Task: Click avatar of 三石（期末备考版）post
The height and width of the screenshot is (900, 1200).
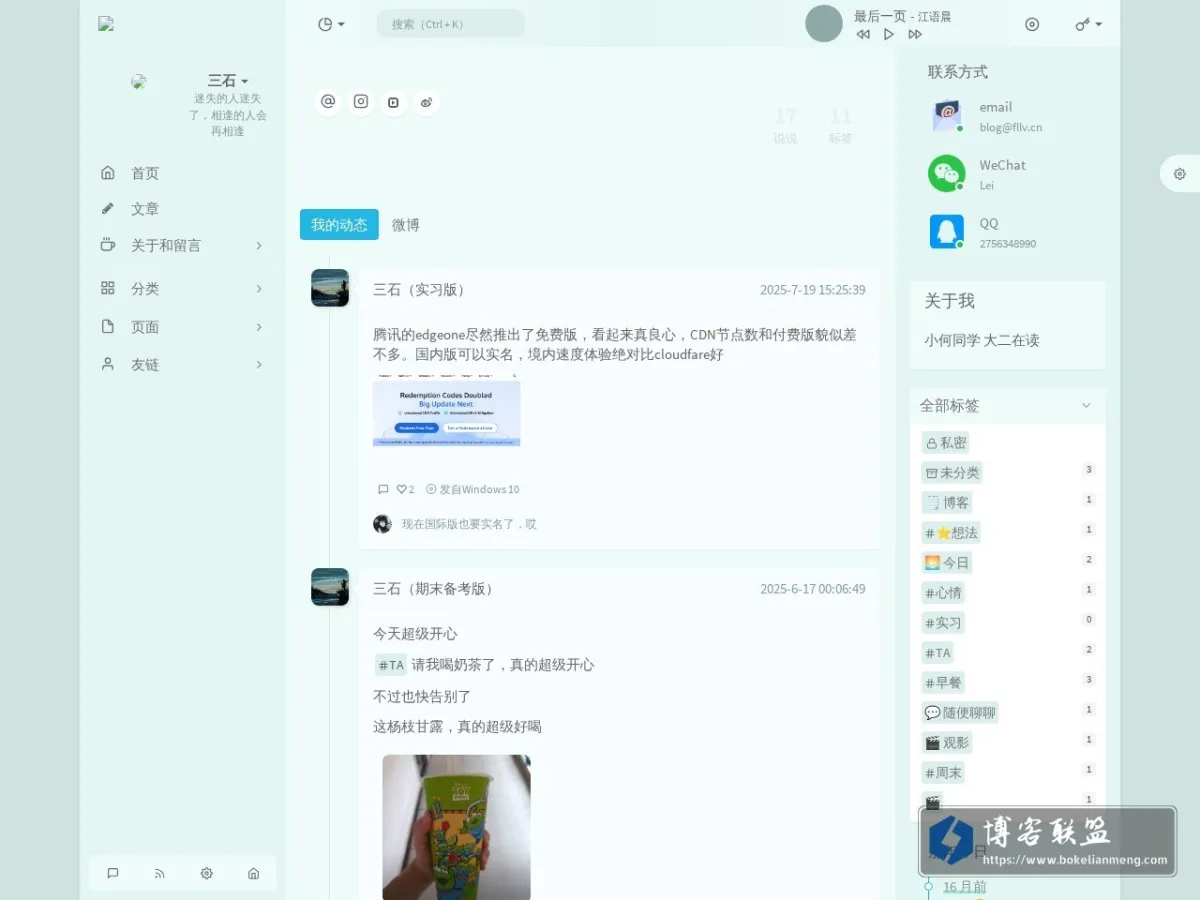Action: (330, 587)
